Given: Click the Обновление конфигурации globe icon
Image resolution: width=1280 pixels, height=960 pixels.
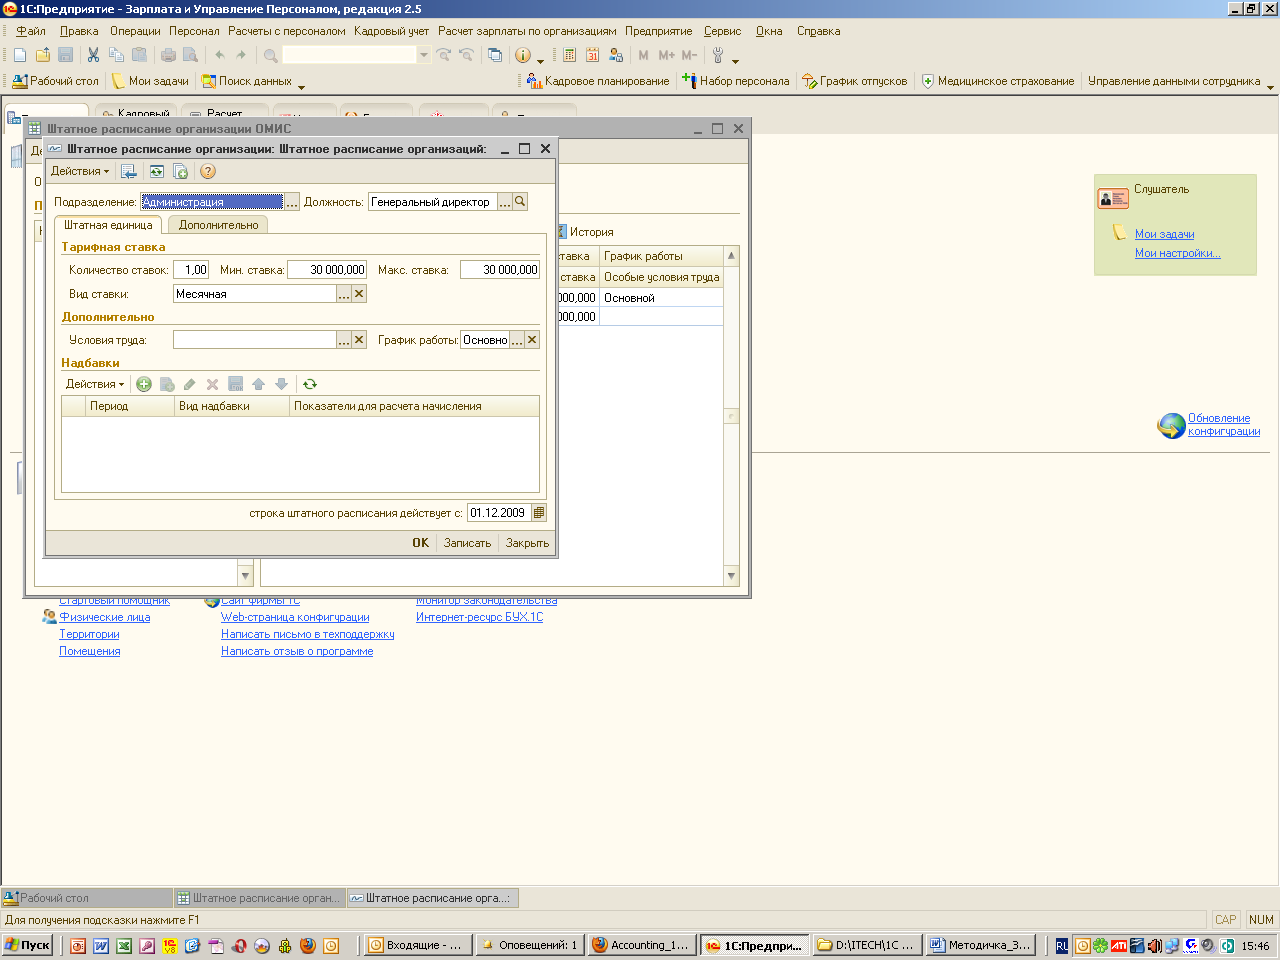Looking at the screenshot, I should pyautogui.click(x=1171, y=426).
